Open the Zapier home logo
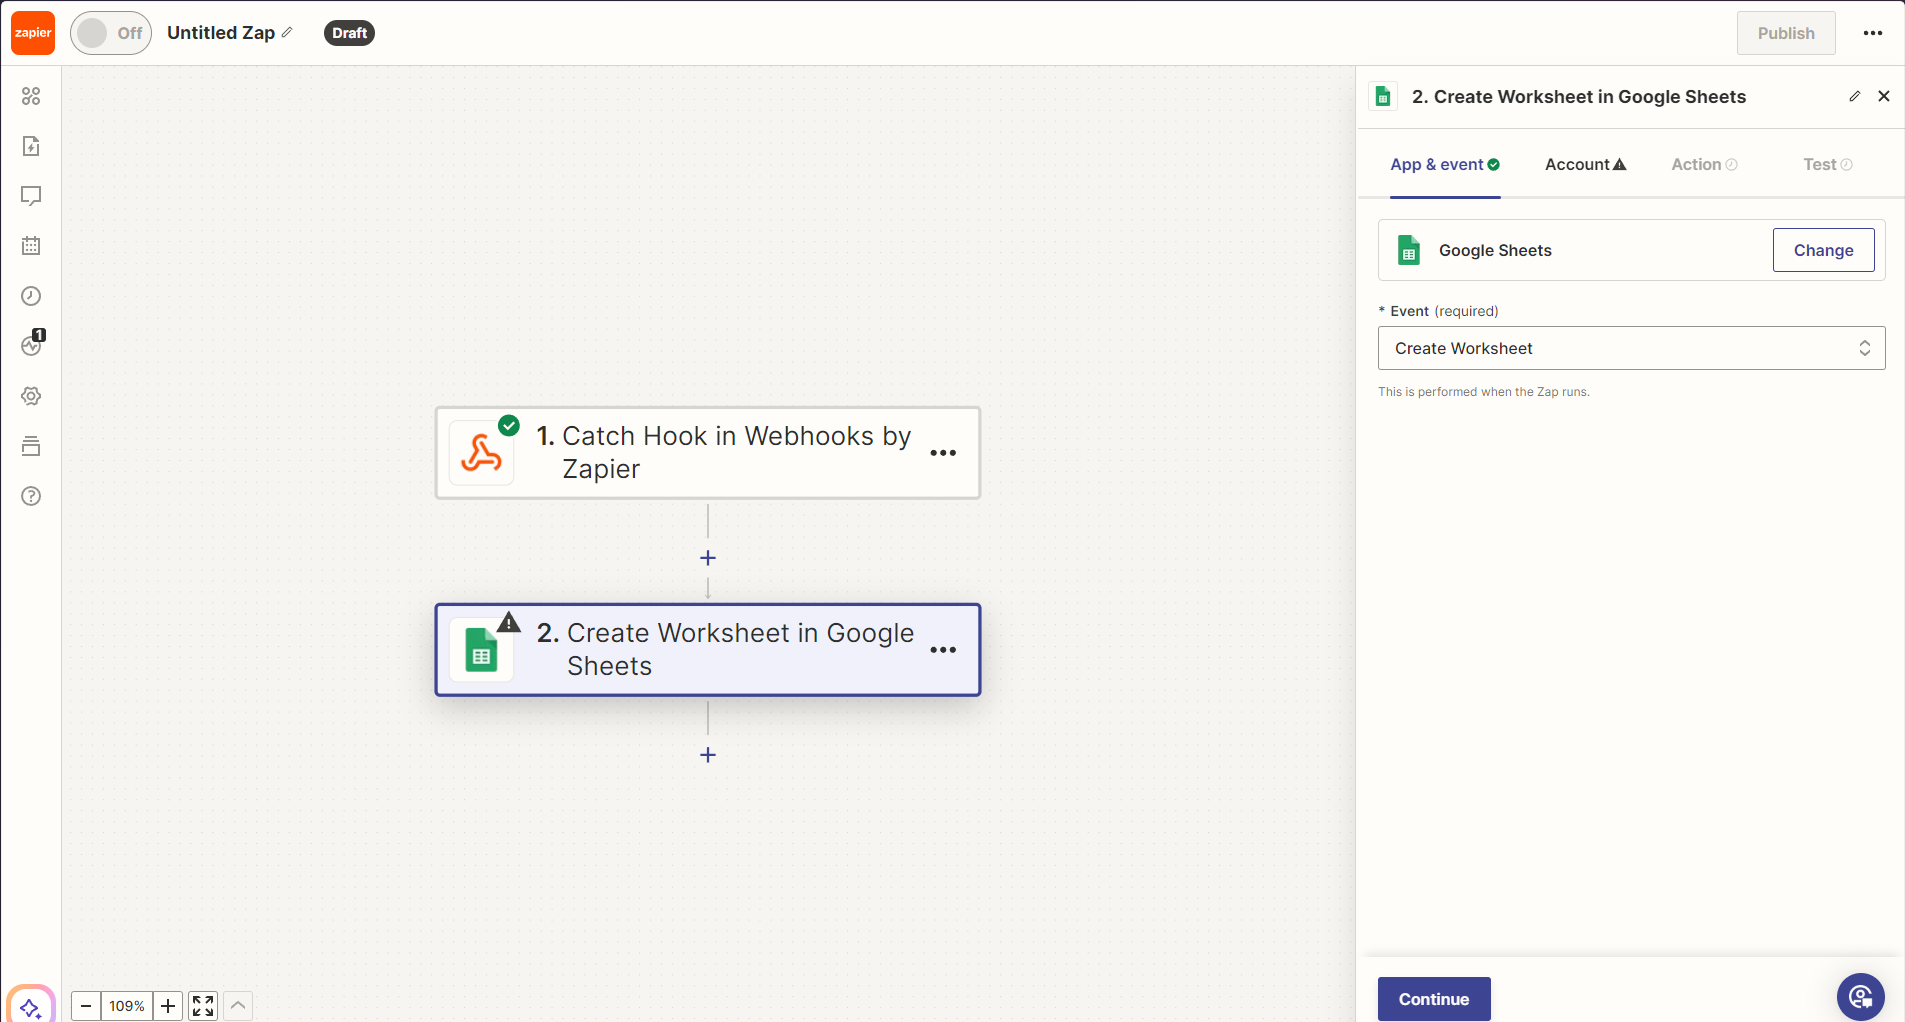 point(32,32)
